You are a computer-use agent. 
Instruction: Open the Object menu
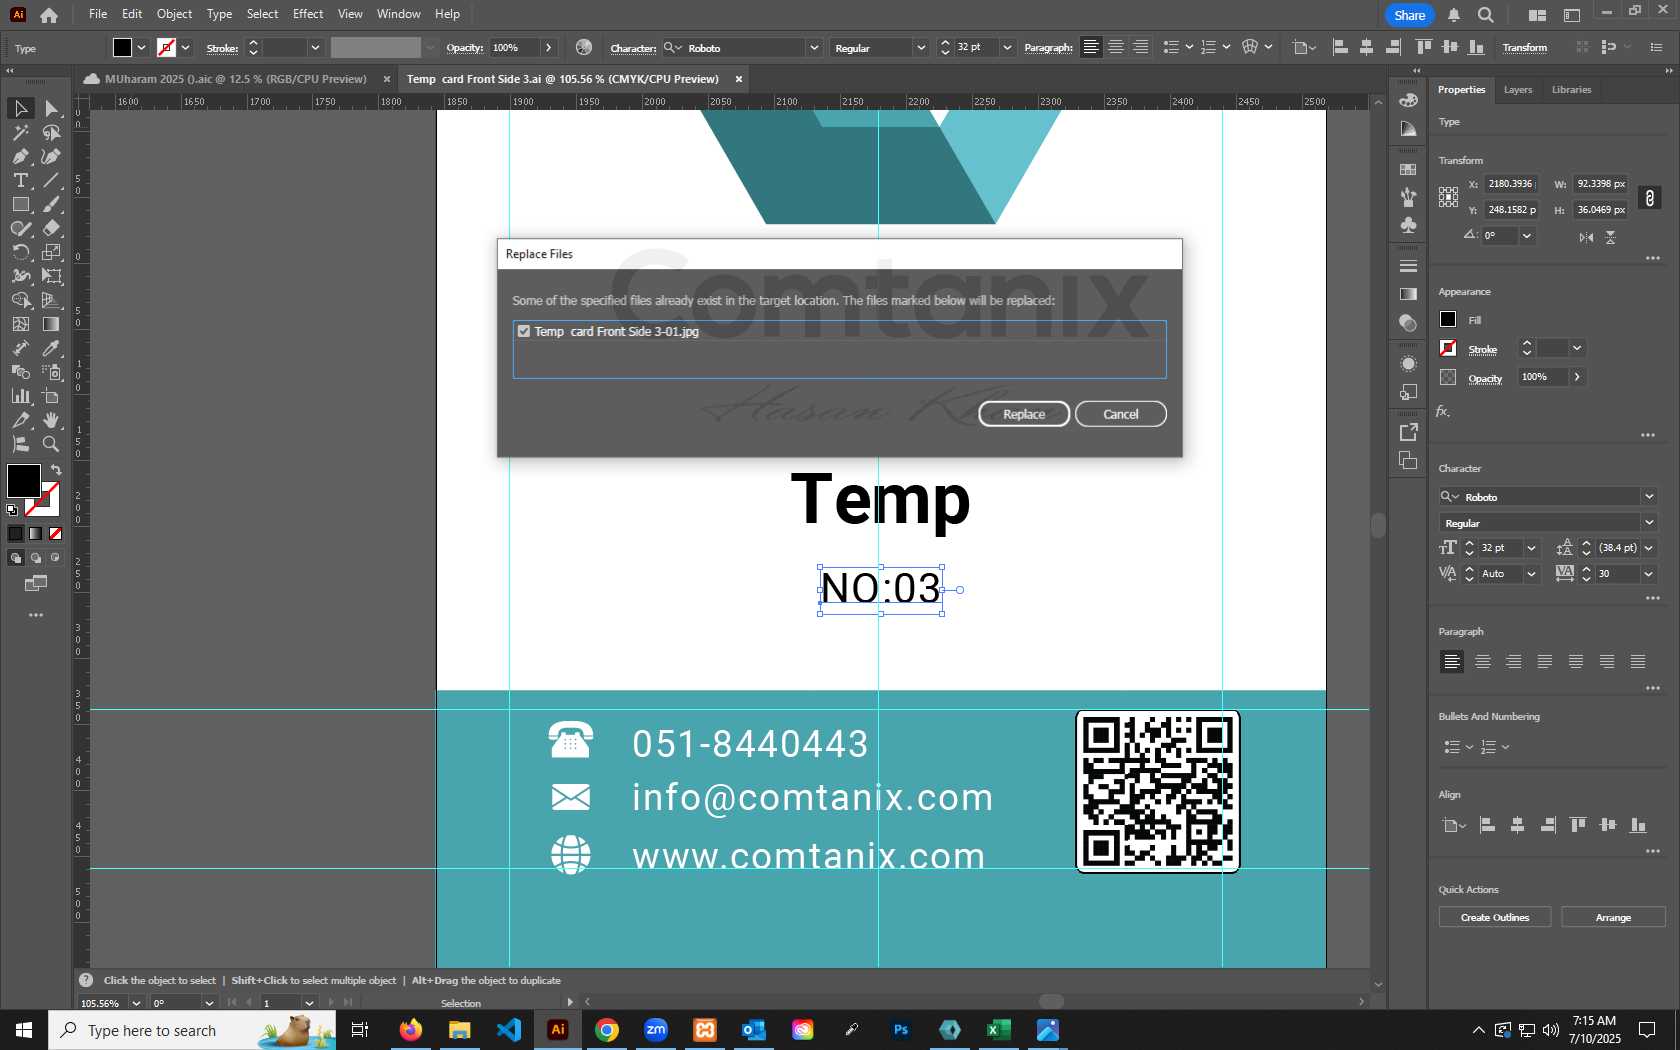[174, 14]
